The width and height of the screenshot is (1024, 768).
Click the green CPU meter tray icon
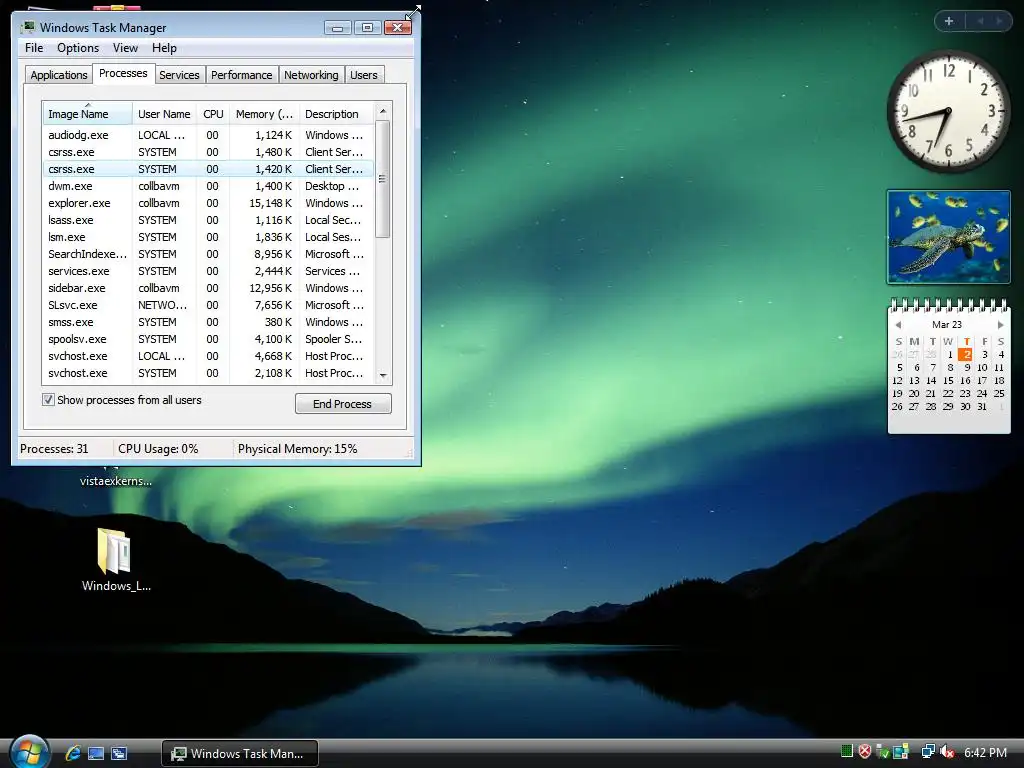[847, 752]
